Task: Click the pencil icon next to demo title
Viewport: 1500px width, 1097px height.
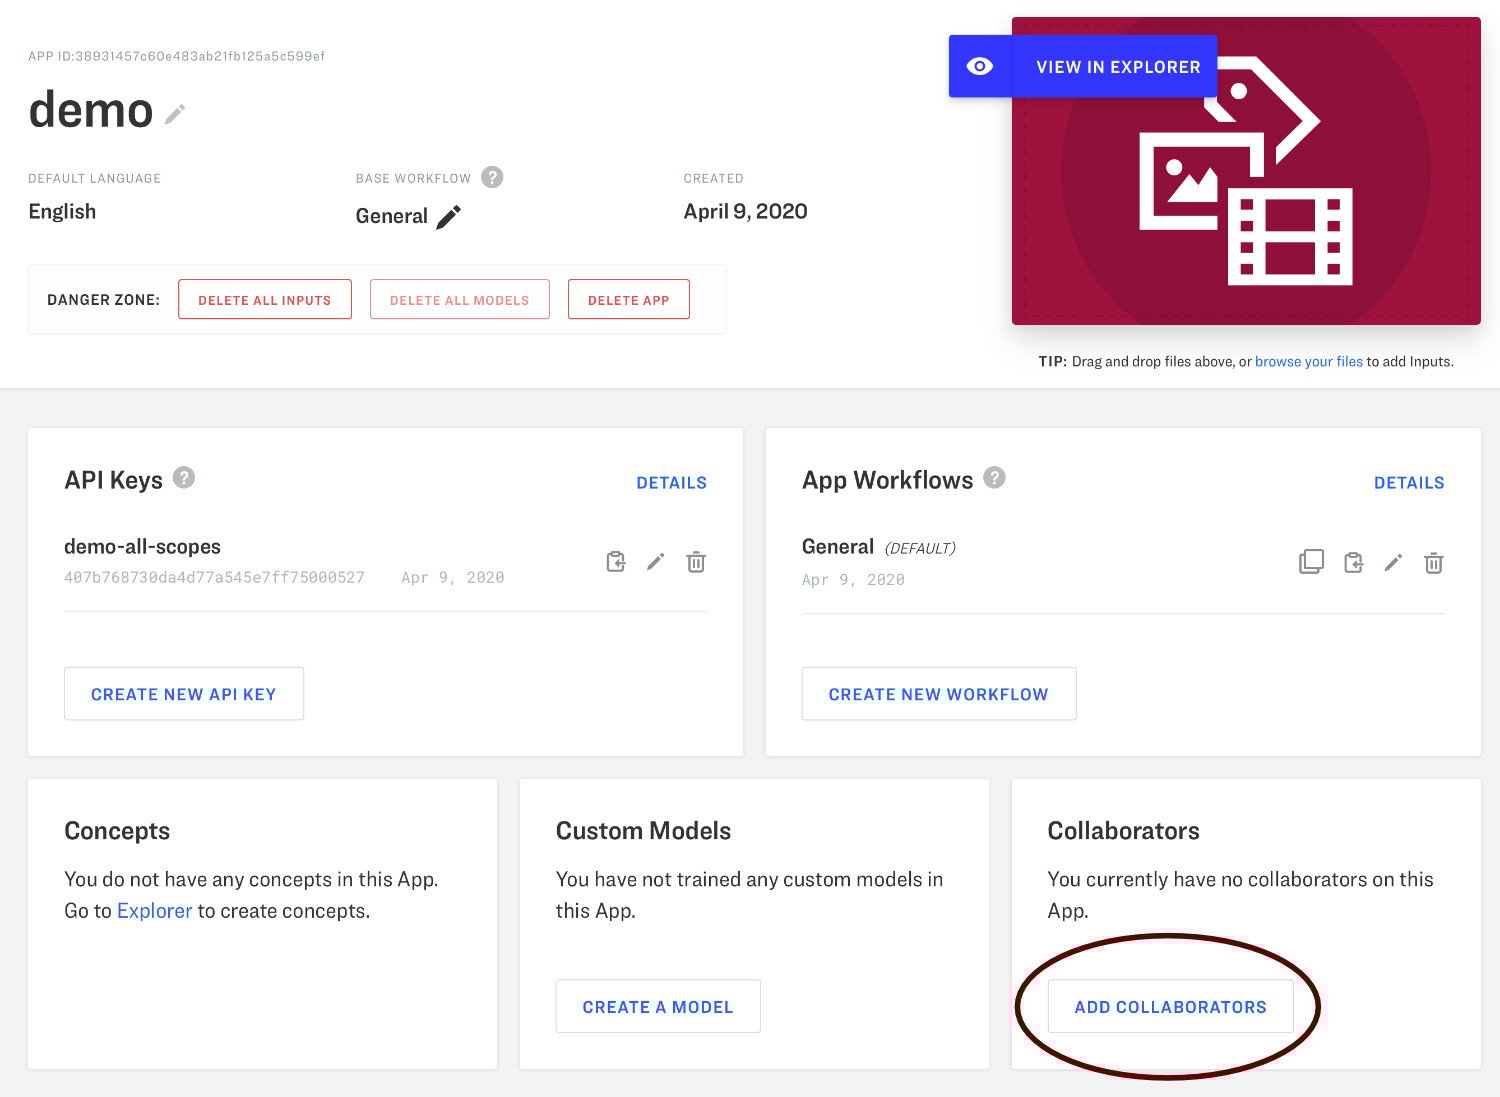Action: tap(175, 114)
